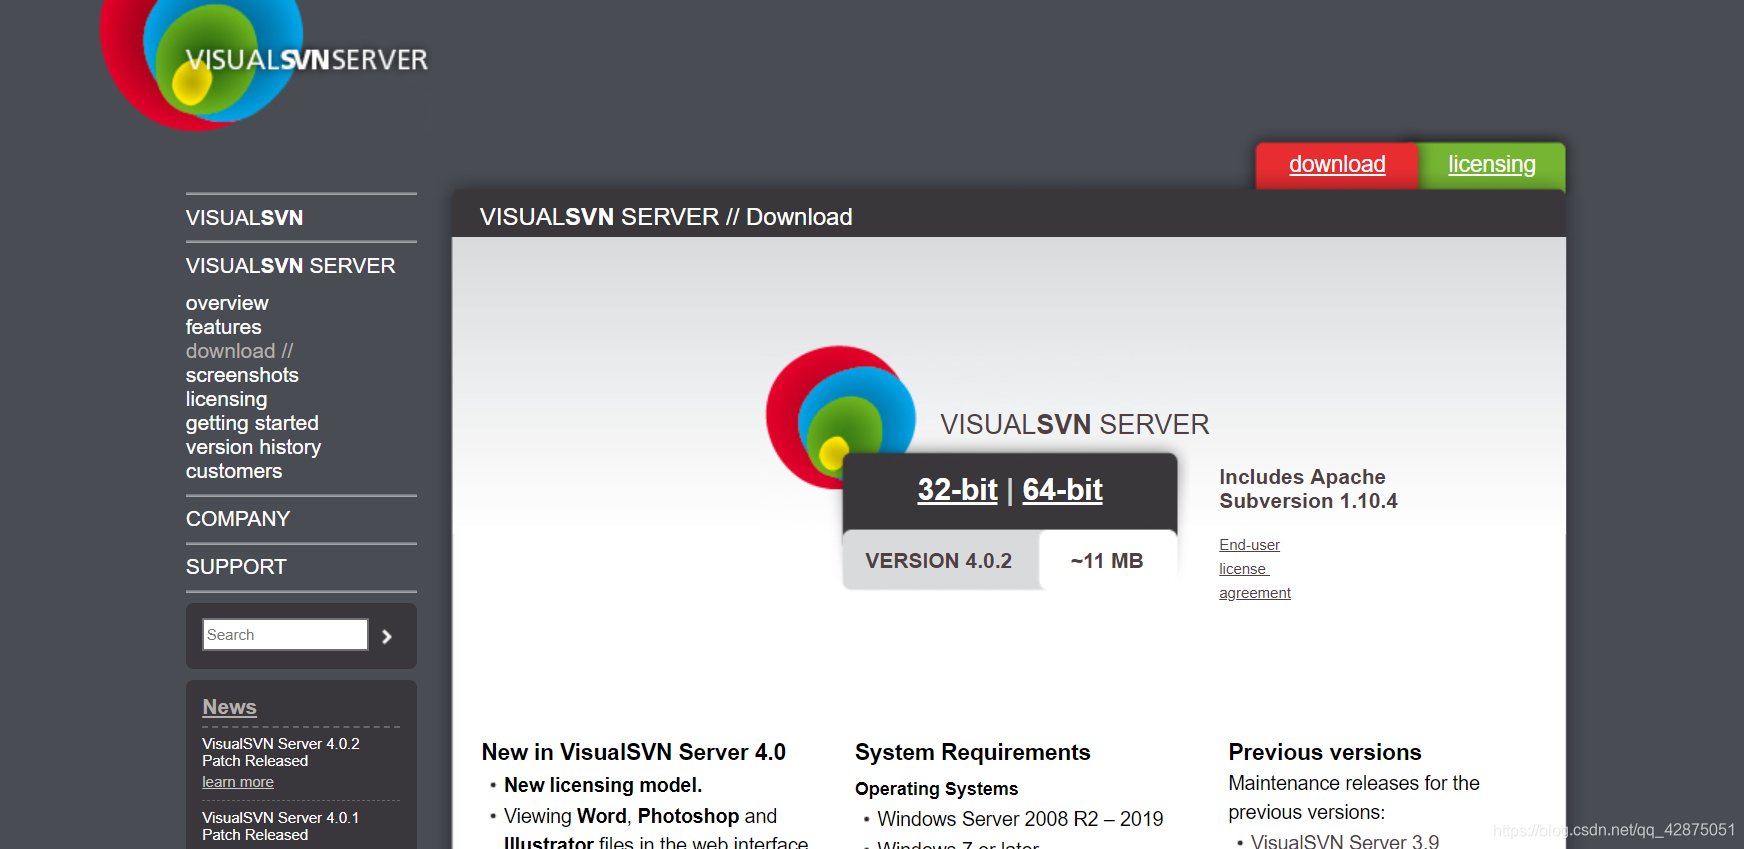Open the red download tab
Screen dimensions: 1744x849
pyautogui.click(x=1337, y=165)
